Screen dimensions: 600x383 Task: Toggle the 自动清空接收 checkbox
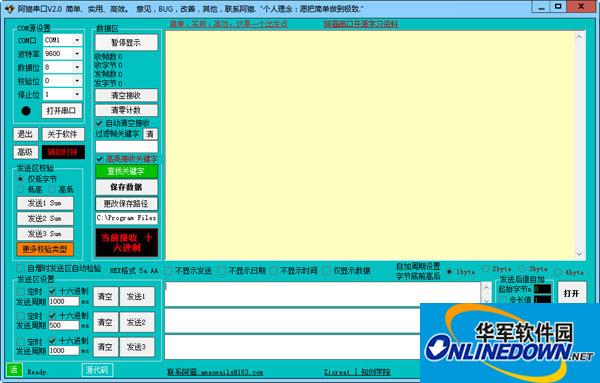[x=99, y=123]
